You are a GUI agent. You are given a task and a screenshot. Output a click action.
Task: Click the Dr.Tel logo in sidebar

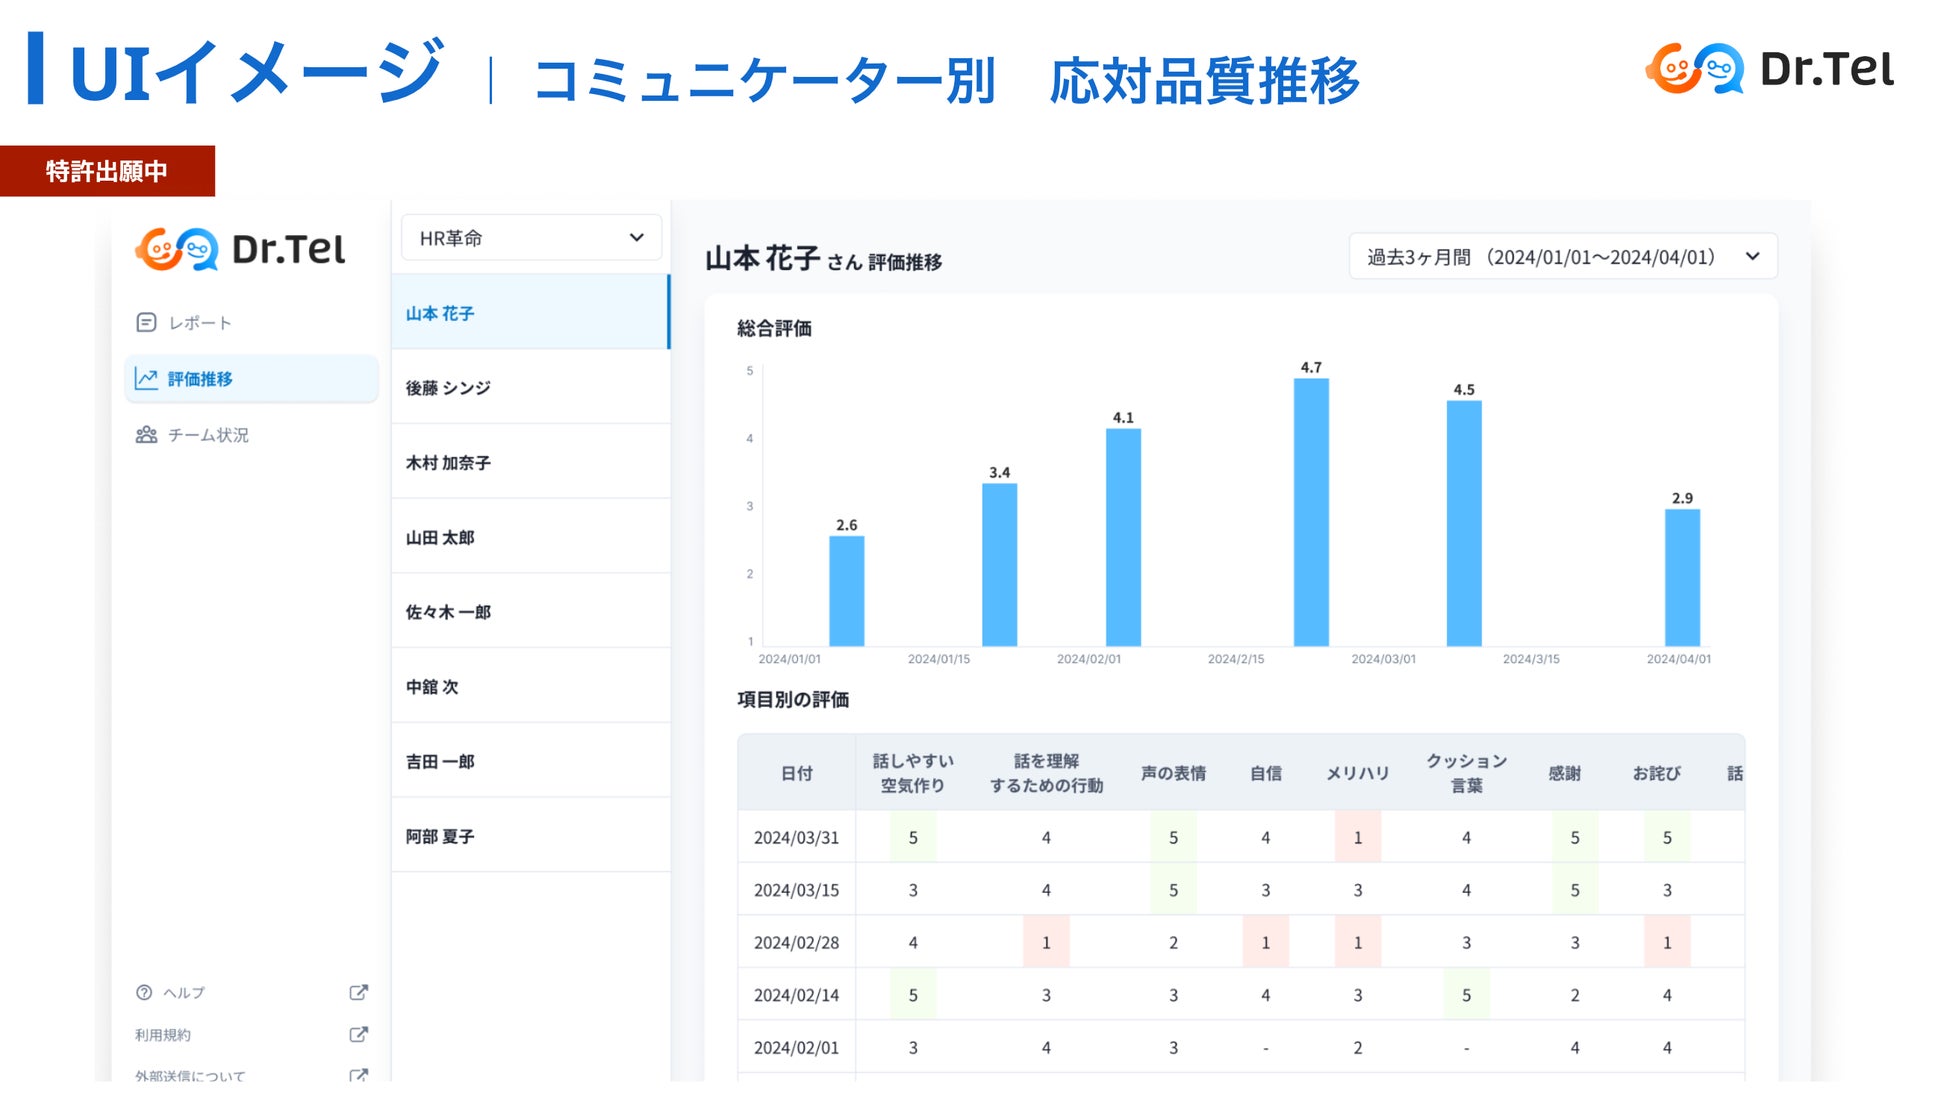click(240, 249)
